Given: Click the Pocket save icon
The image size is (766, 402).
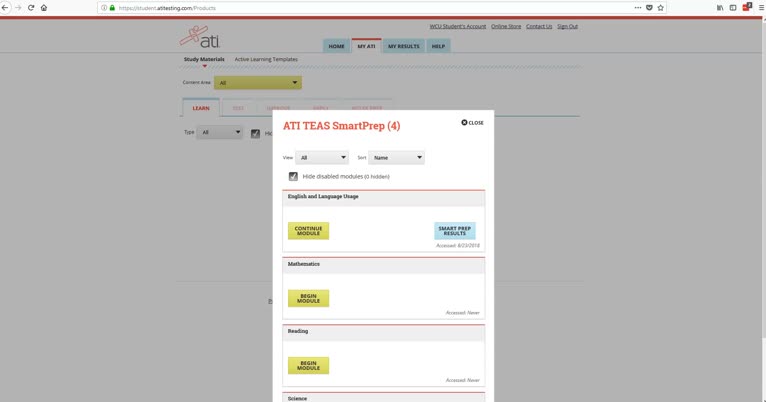Looking at the screenshot, I should [649, 8].
